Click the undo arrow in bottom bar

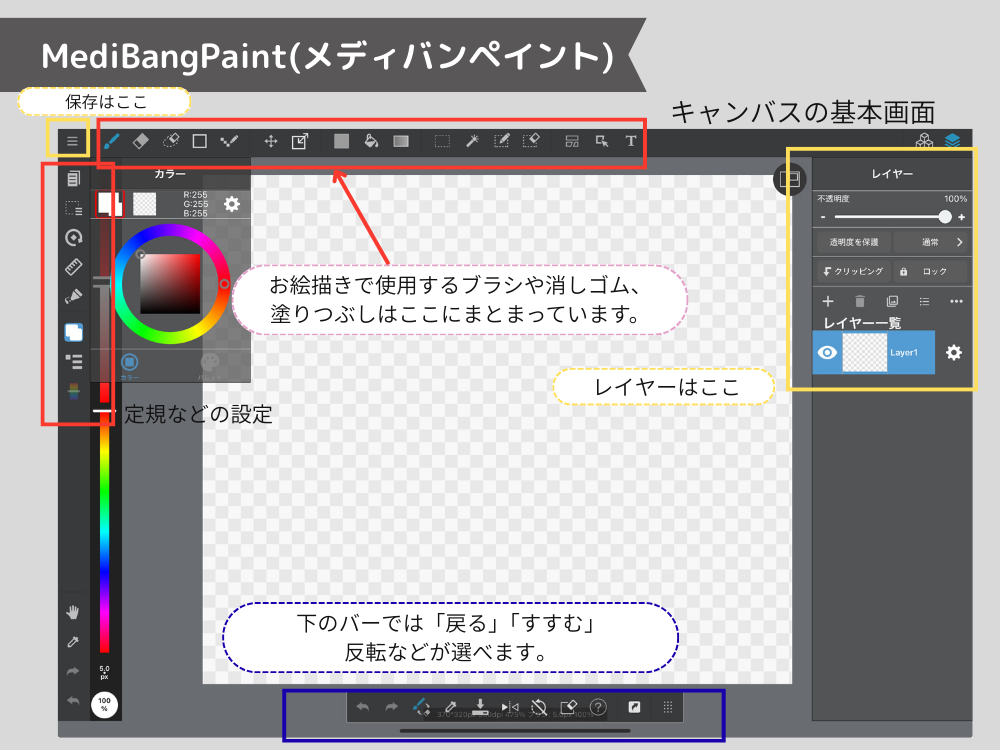(x=362, y=707)
